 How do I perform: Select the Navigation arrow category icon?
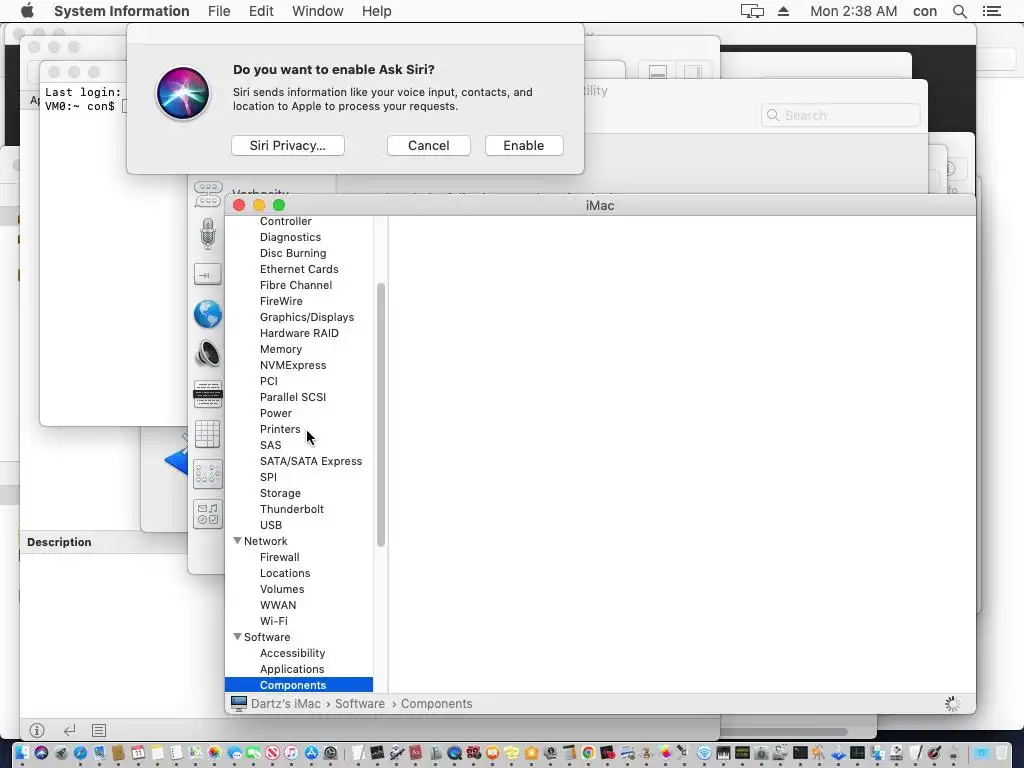[208, 274]
